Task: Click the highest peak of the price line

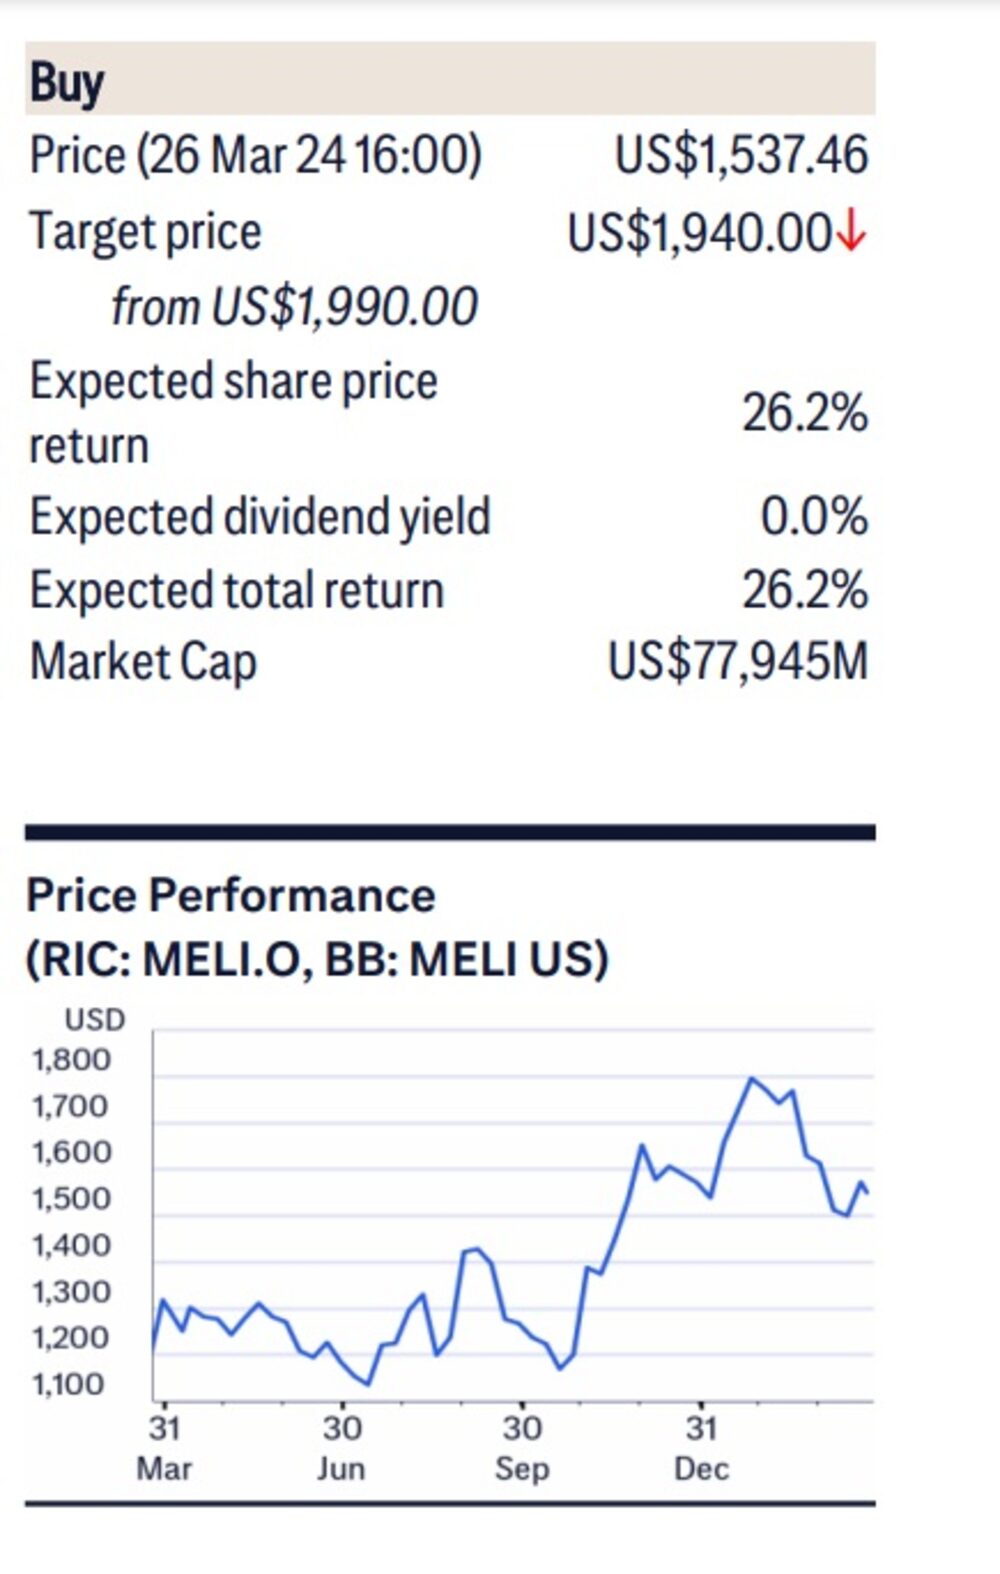Action: [x=752, y=1079]
